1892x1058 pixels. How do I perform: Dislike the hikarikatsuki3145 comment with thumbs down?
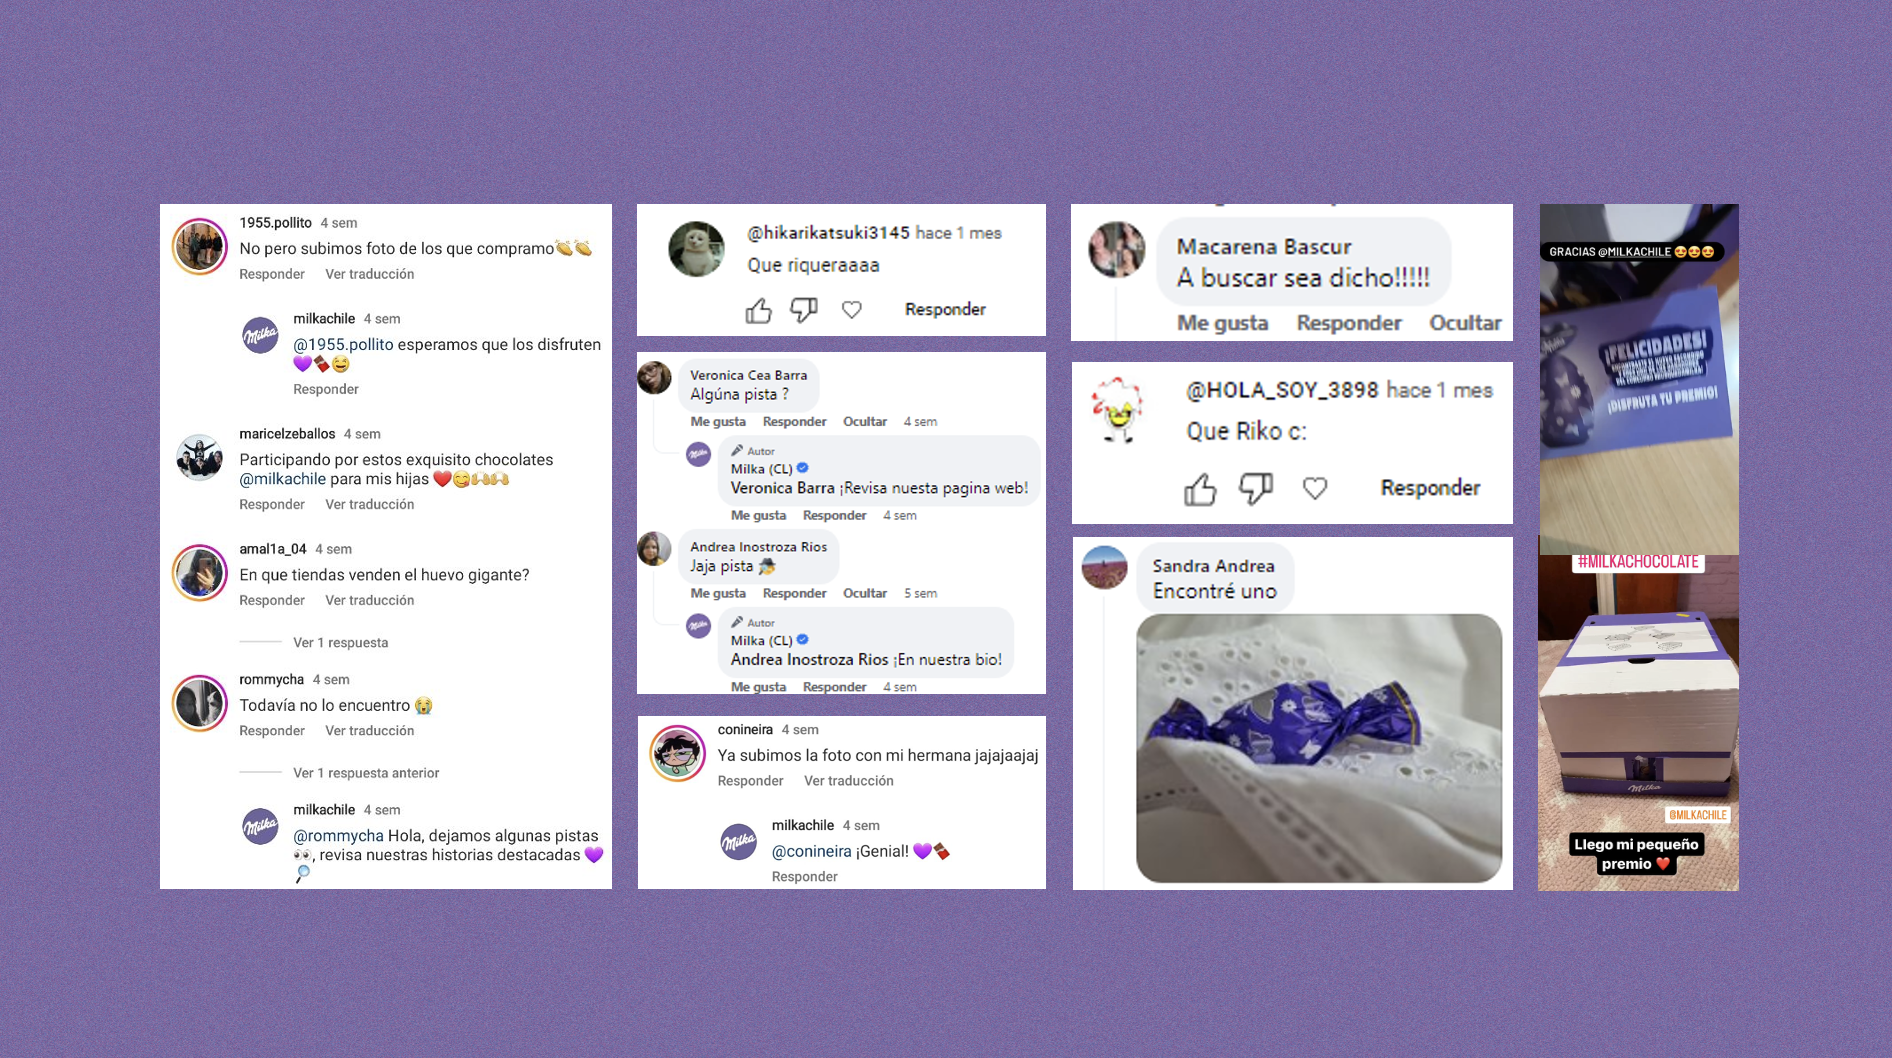click(x=804, y=310)
